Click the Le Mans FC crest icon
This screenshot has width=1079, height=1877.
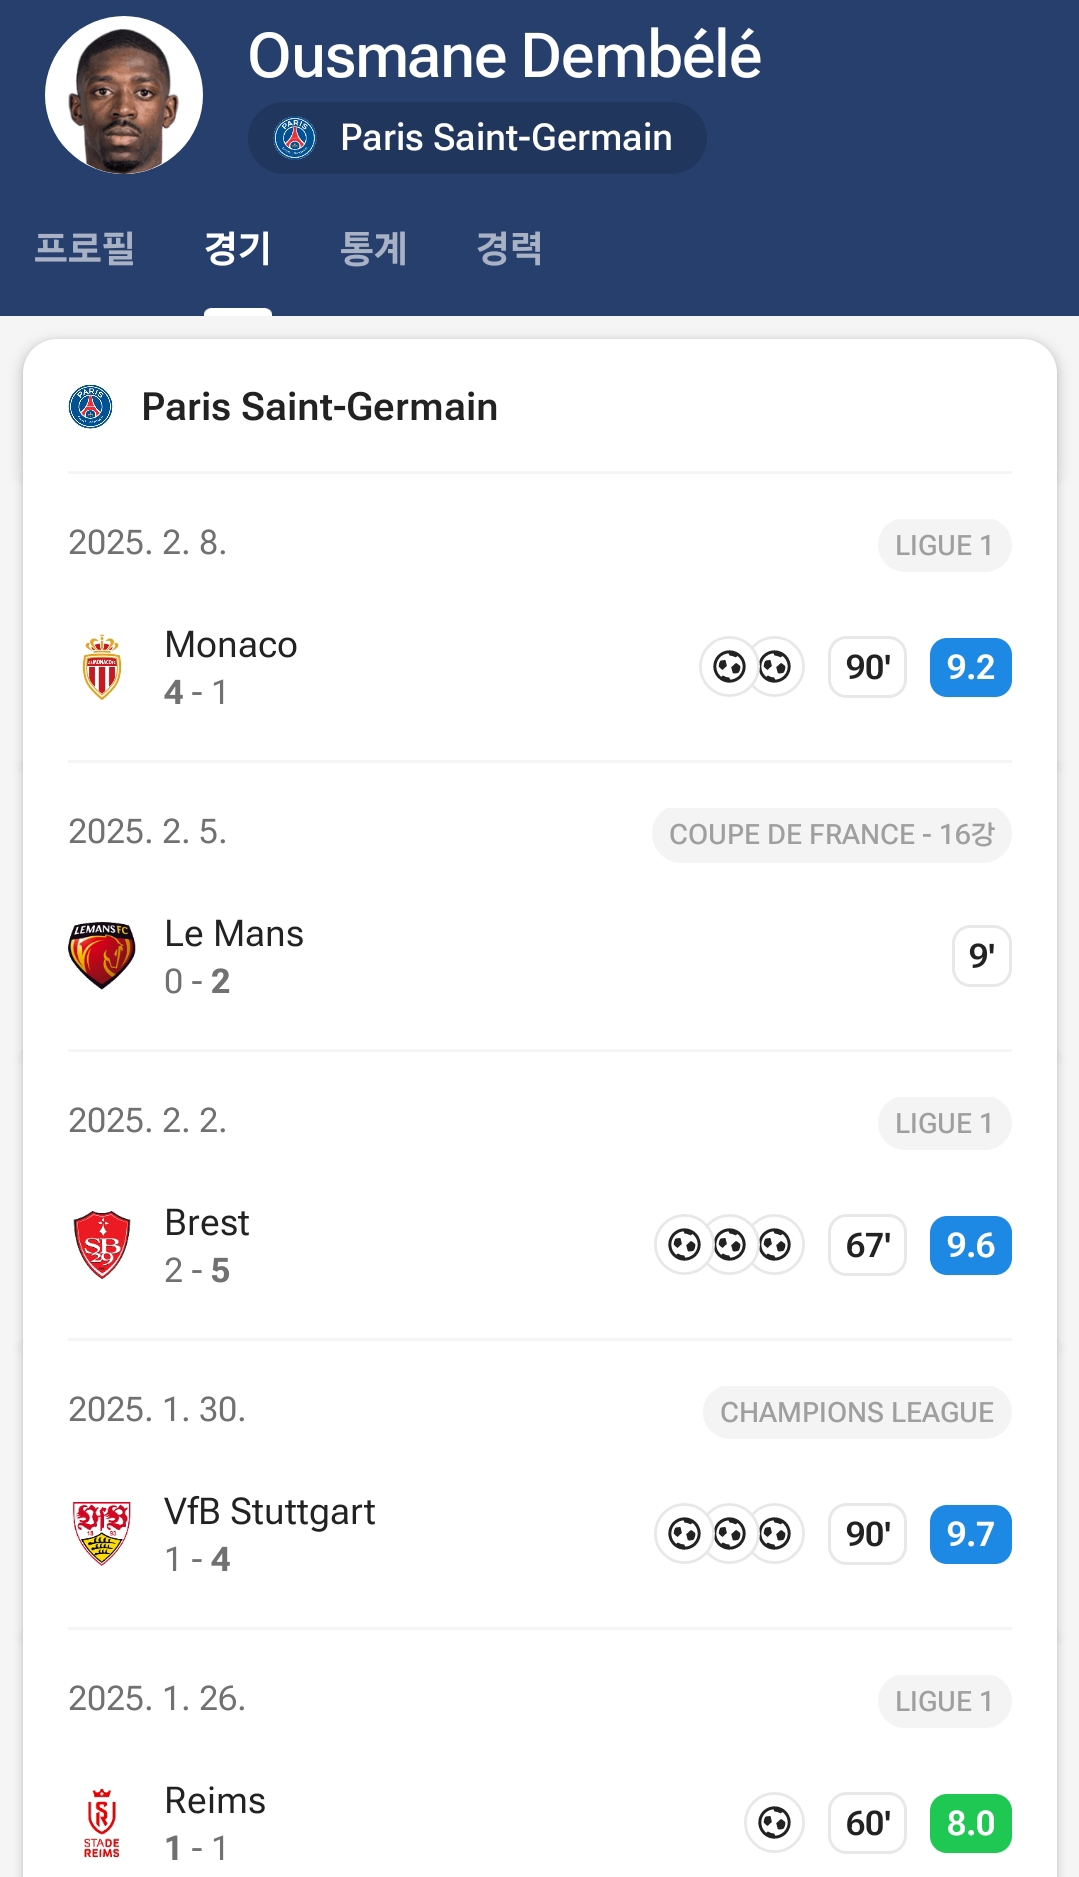102,956
